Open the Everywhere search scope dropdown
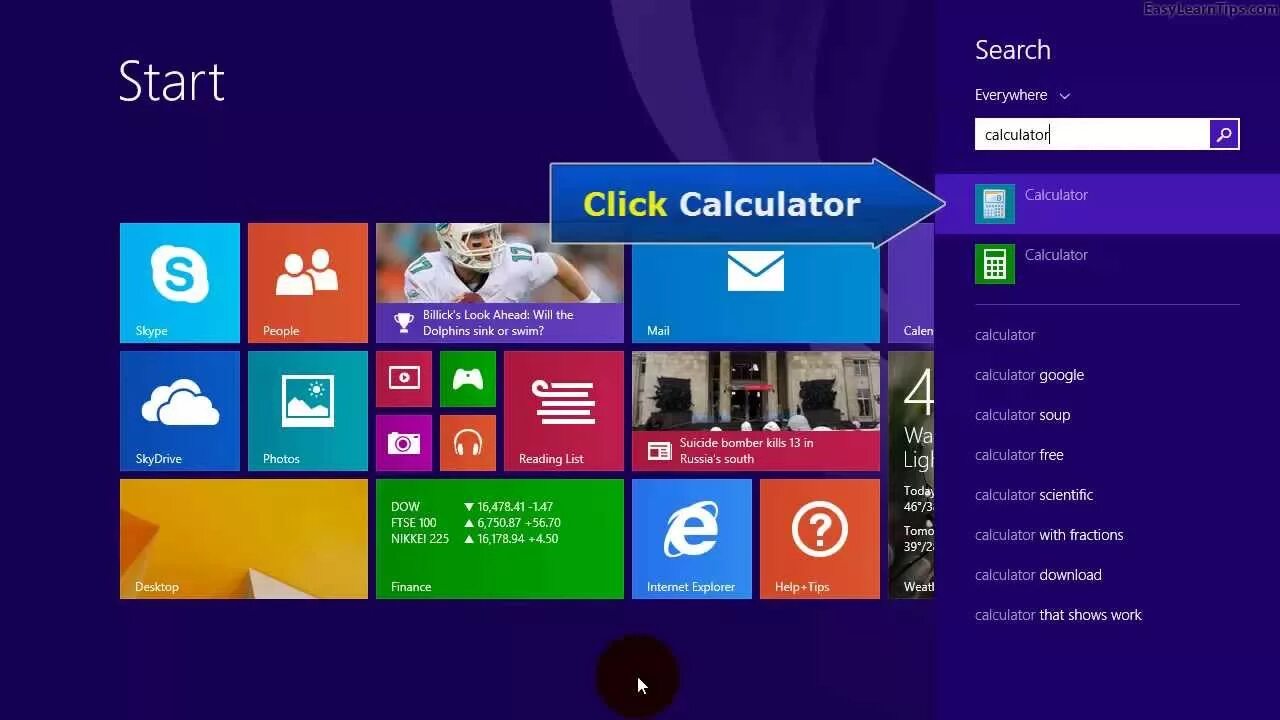The image size is (1280, 720). (x=1022, y=95)
